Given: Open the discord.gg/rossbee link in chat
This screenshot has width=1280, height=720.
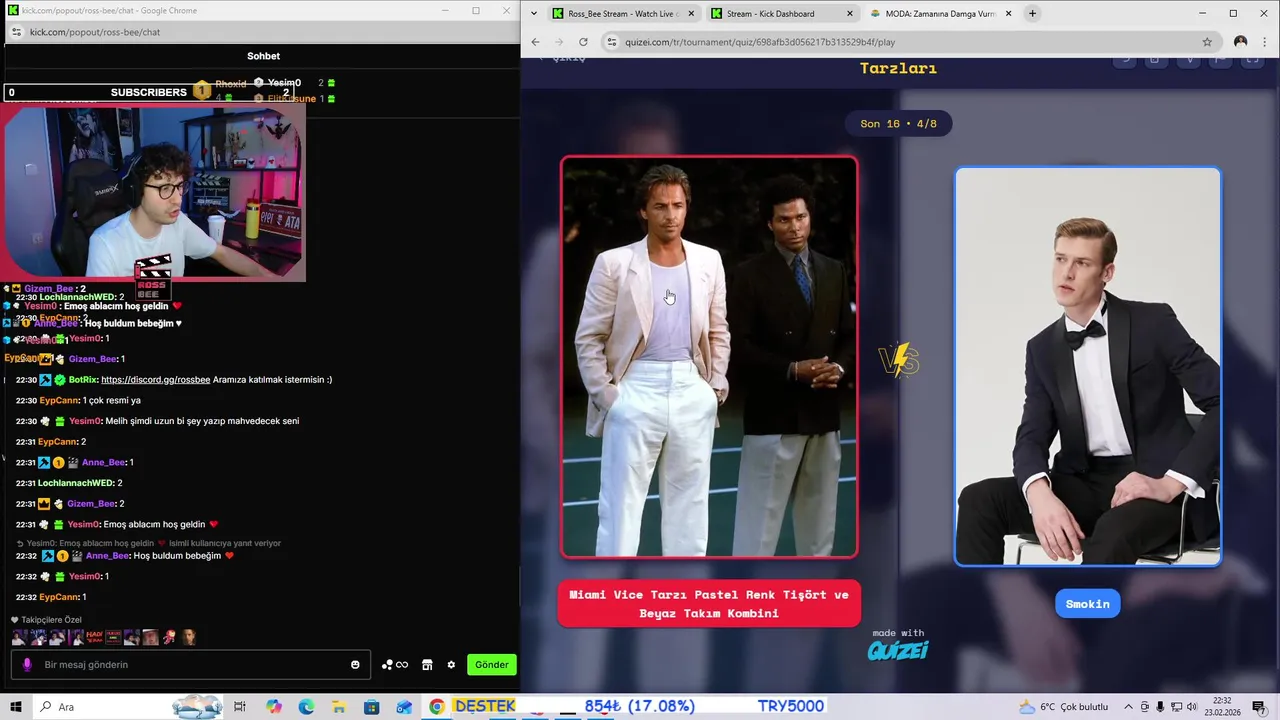Looking at the screenshot, I should pyautogui.click(x=156, y=380).
